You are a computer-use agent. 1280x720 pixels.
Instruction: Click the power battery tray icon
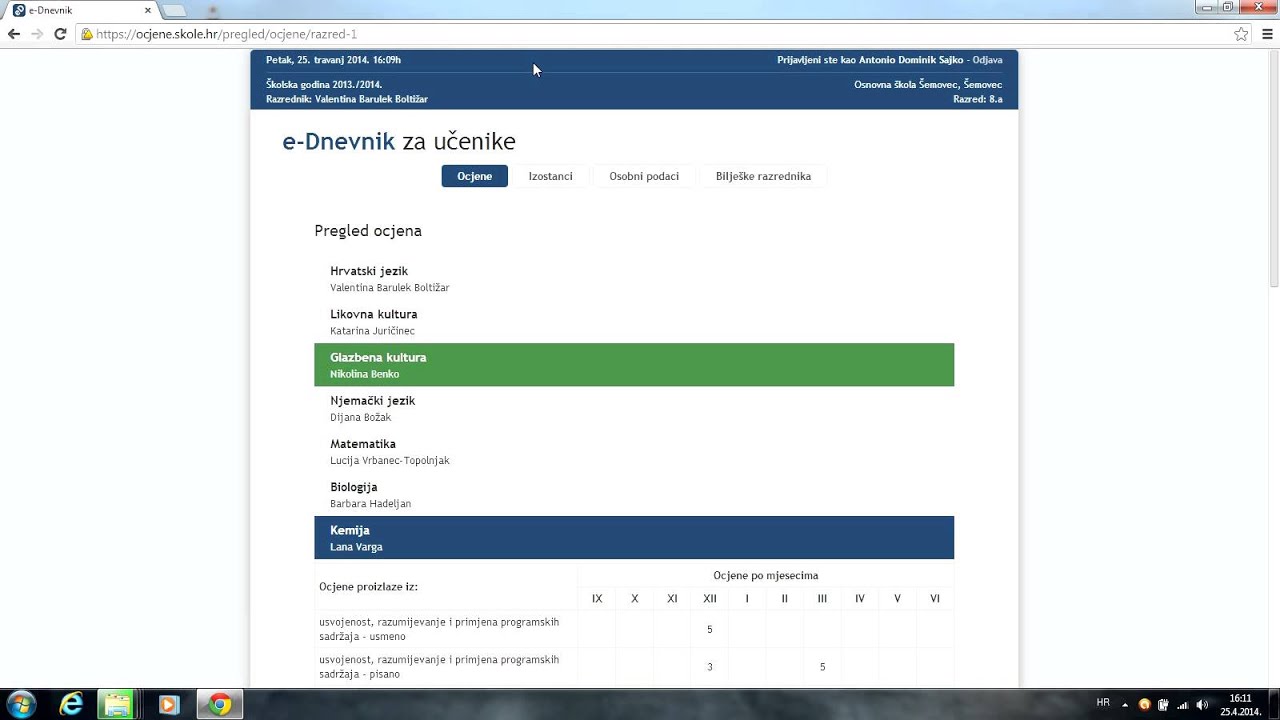click(x=1164, y=704)
